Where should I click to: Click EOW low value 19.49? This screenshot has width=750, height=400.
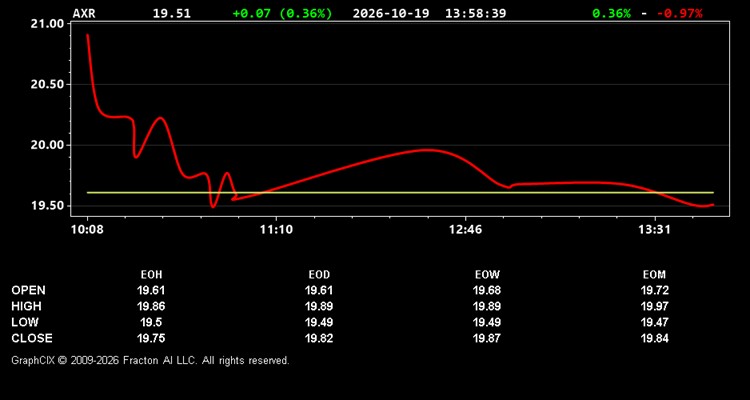point(487,322)
